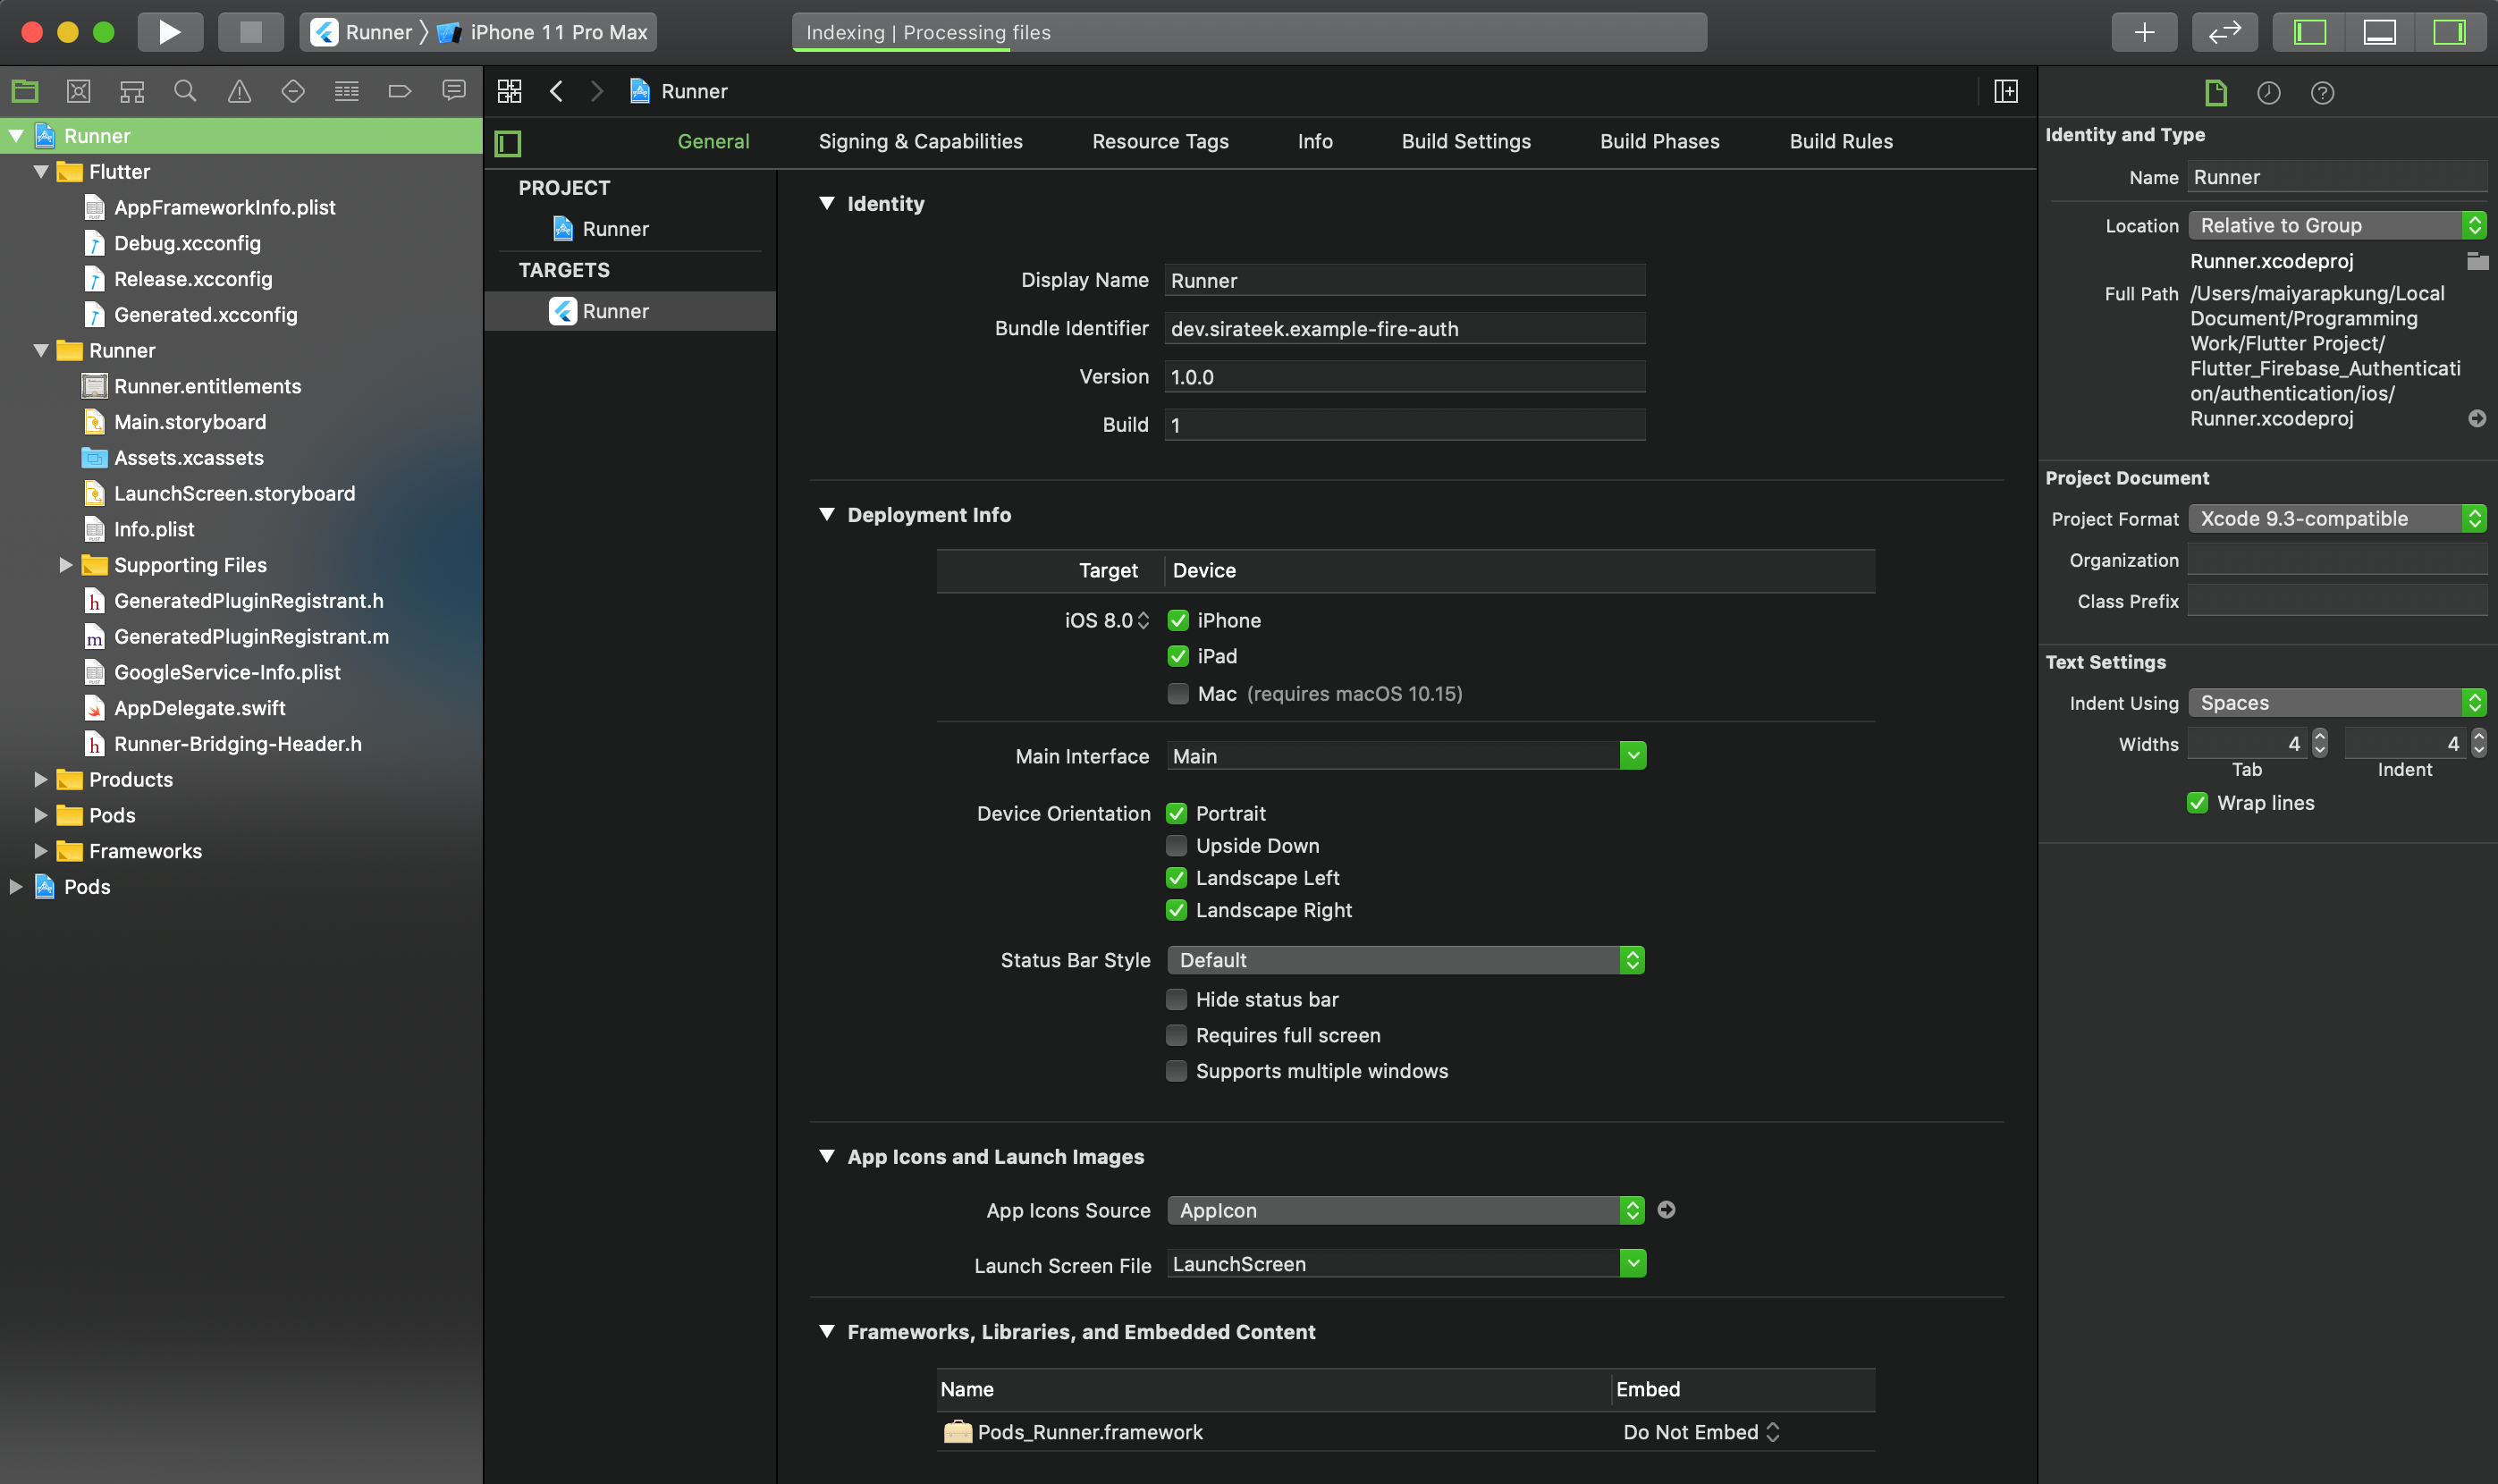Expand the Supporting Files folder

[x=65, y=565]
